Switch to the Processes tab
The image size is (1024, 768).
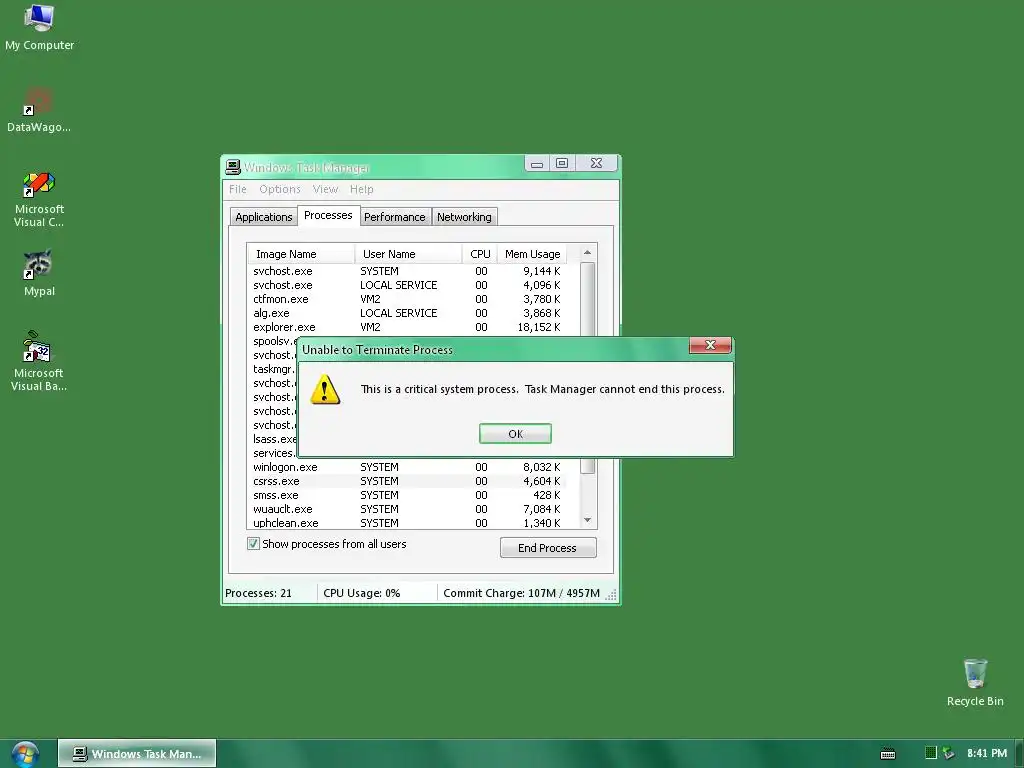point(328,216)
